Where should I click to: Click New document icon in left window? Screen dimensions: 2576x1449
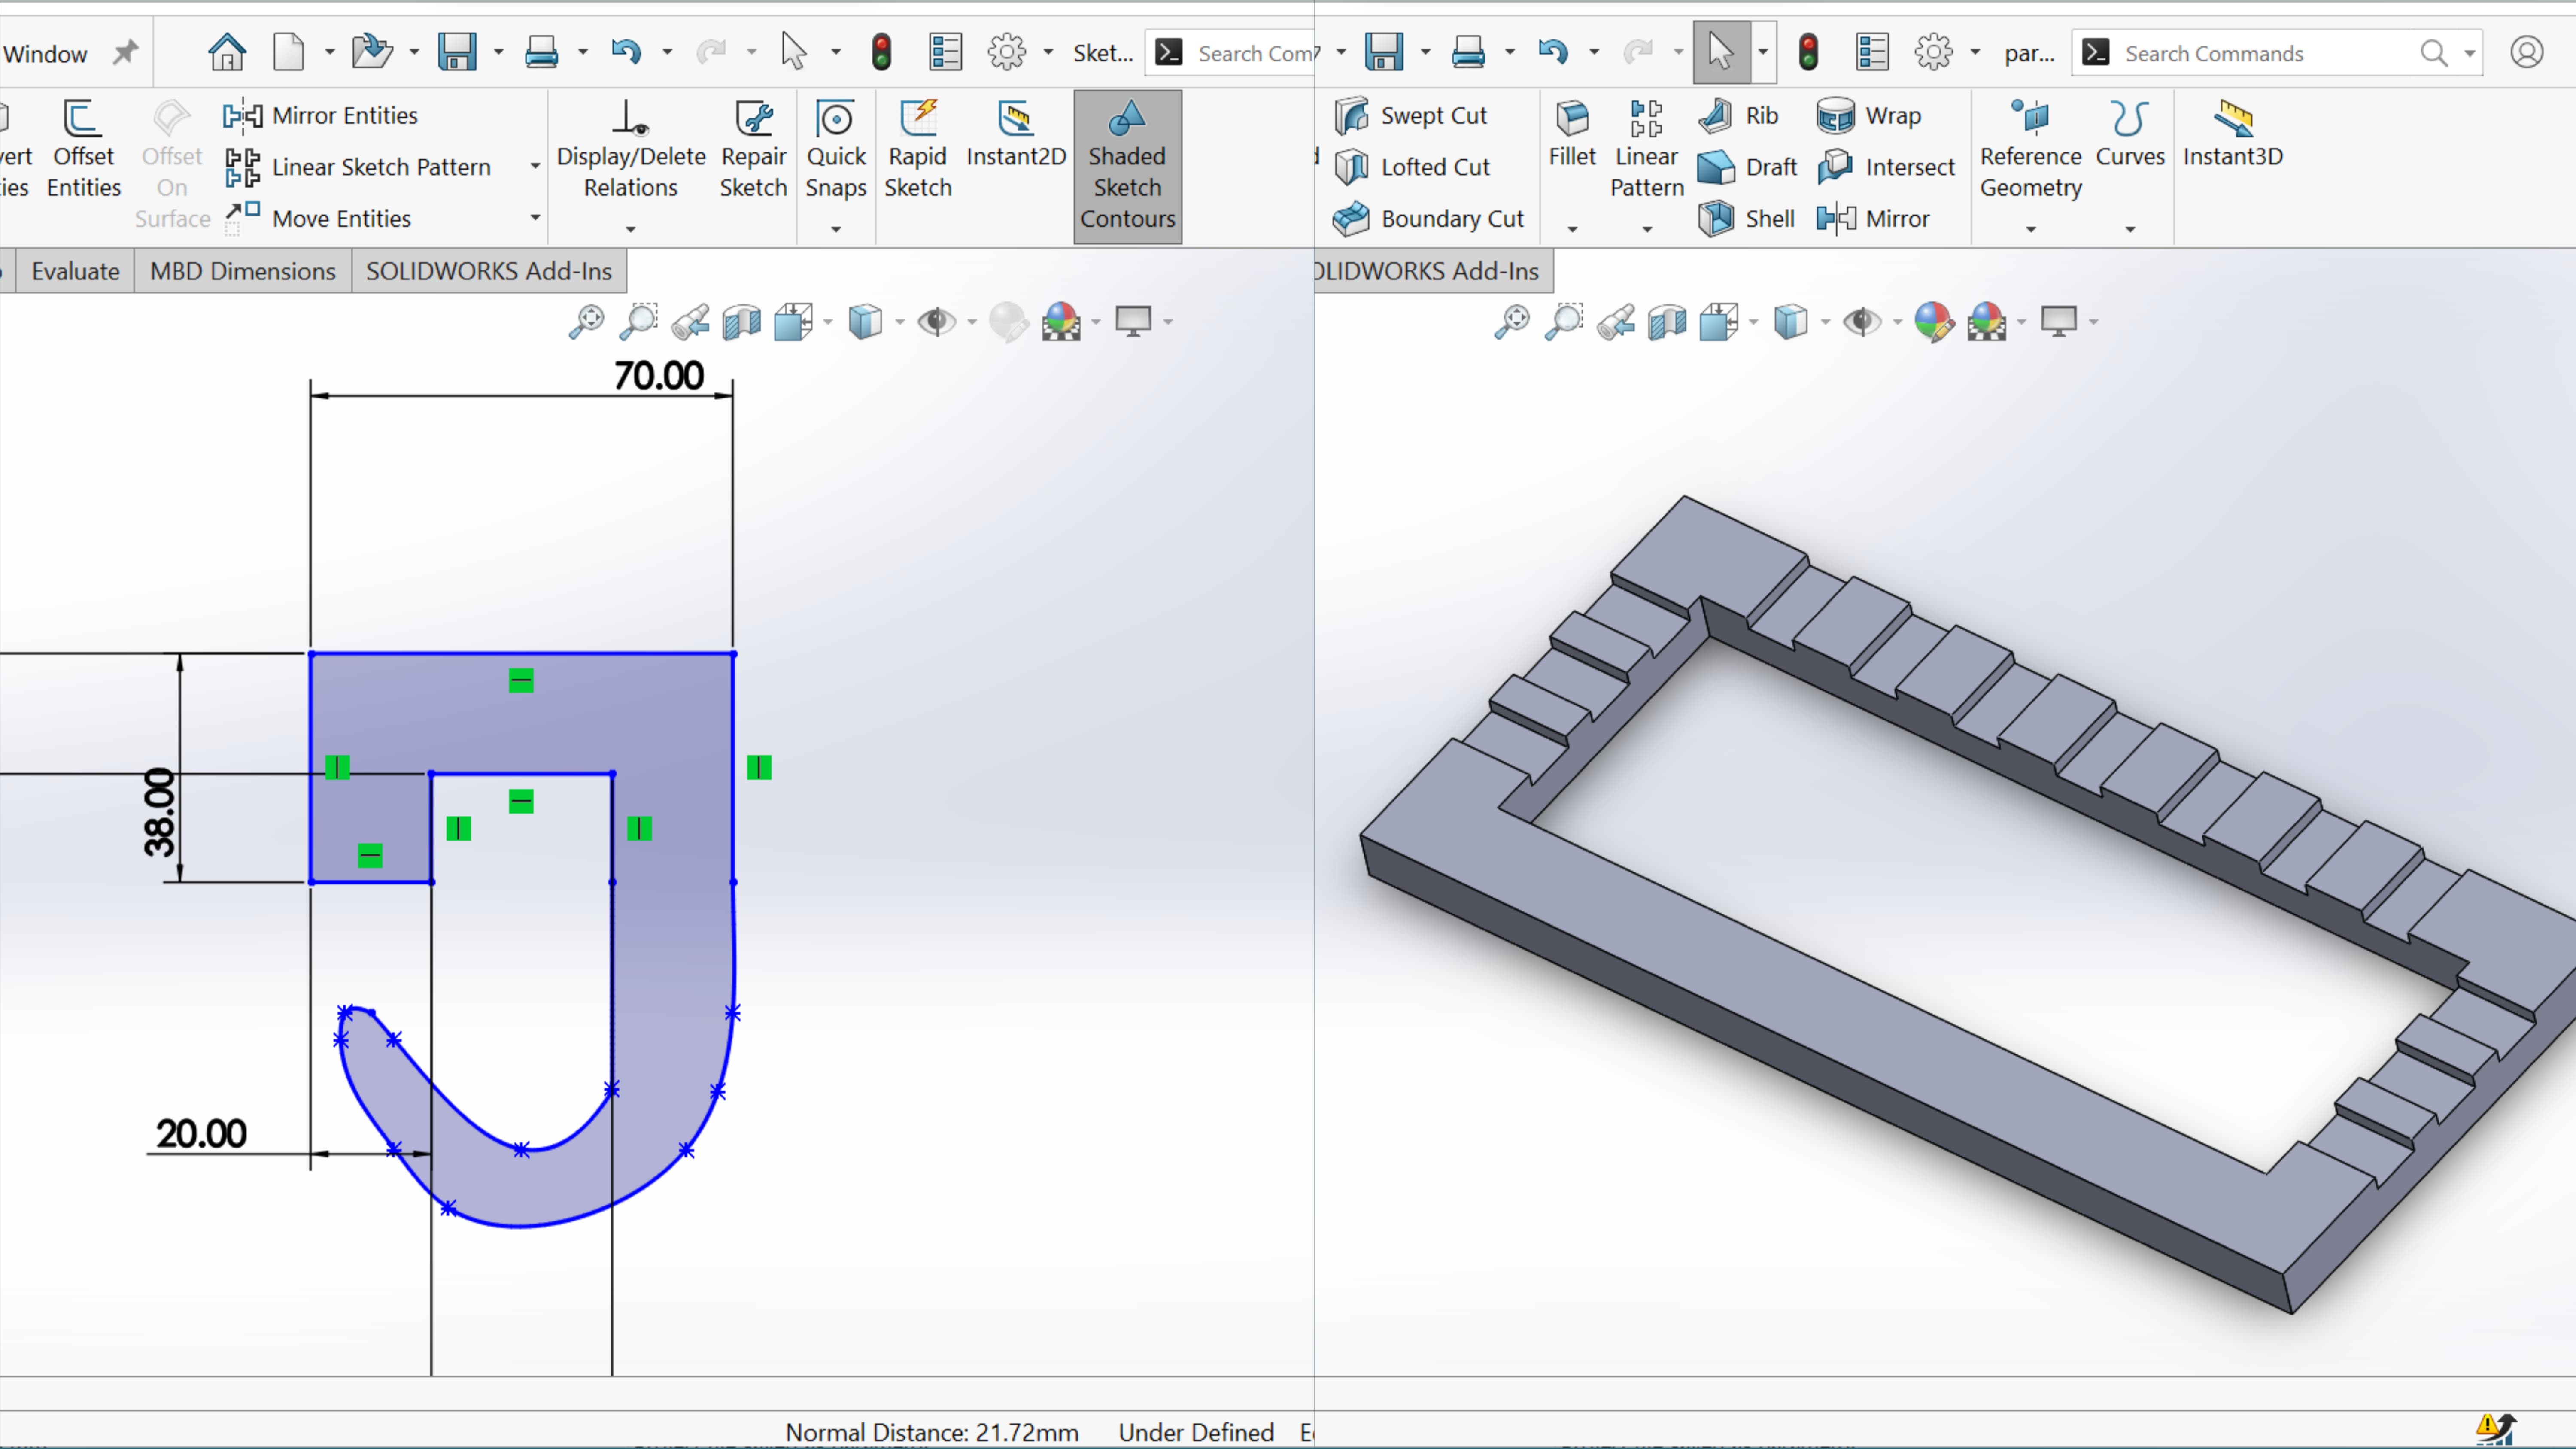click(289, 52)
